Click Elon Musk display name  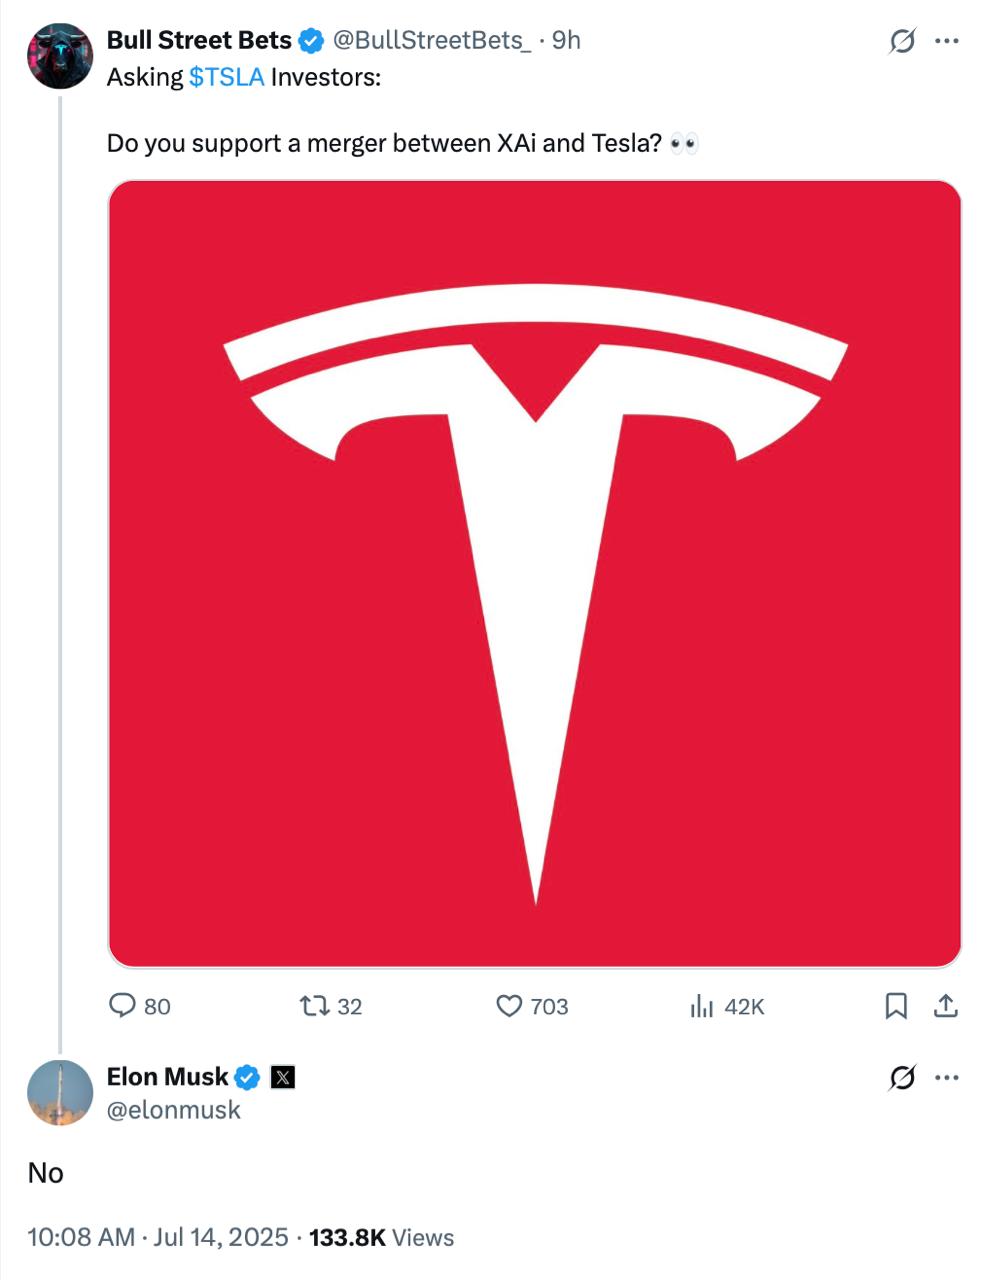coord(168,1077)
